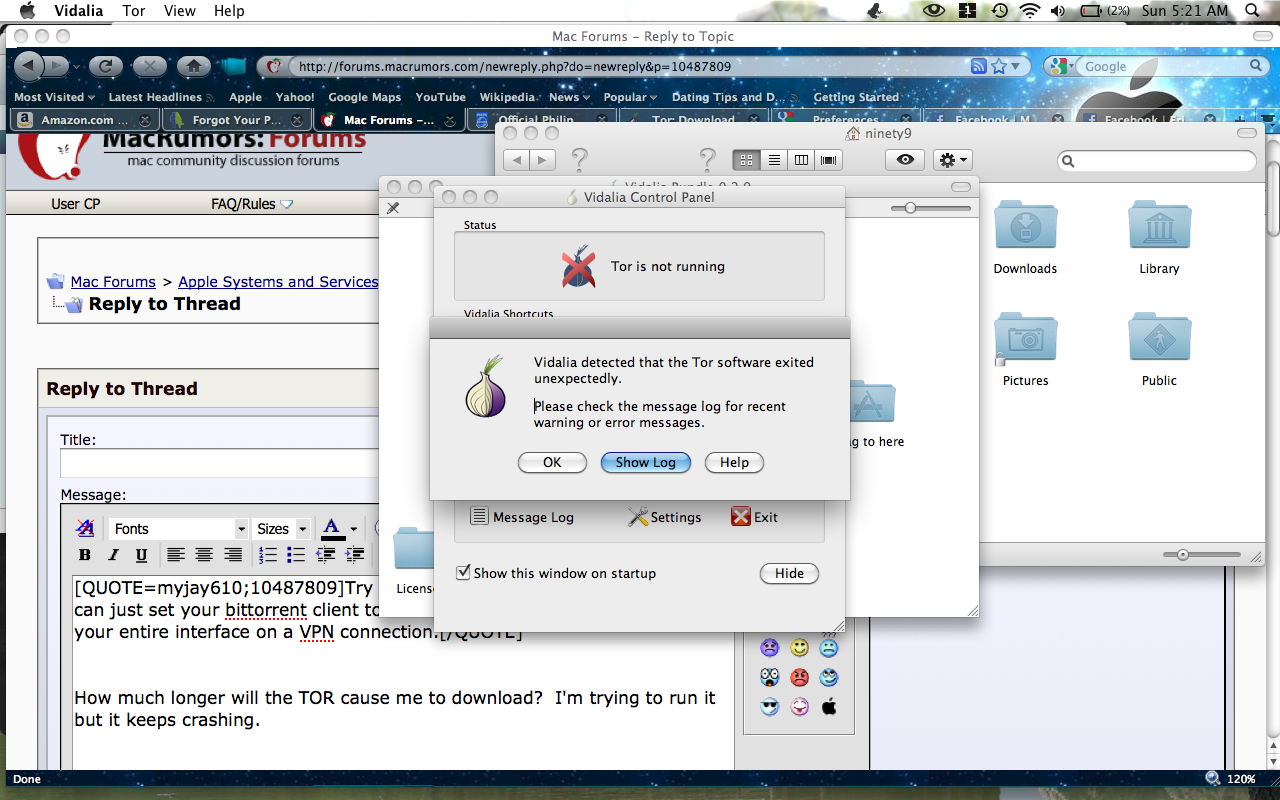Open Vidalia Settings

[664, 517]
